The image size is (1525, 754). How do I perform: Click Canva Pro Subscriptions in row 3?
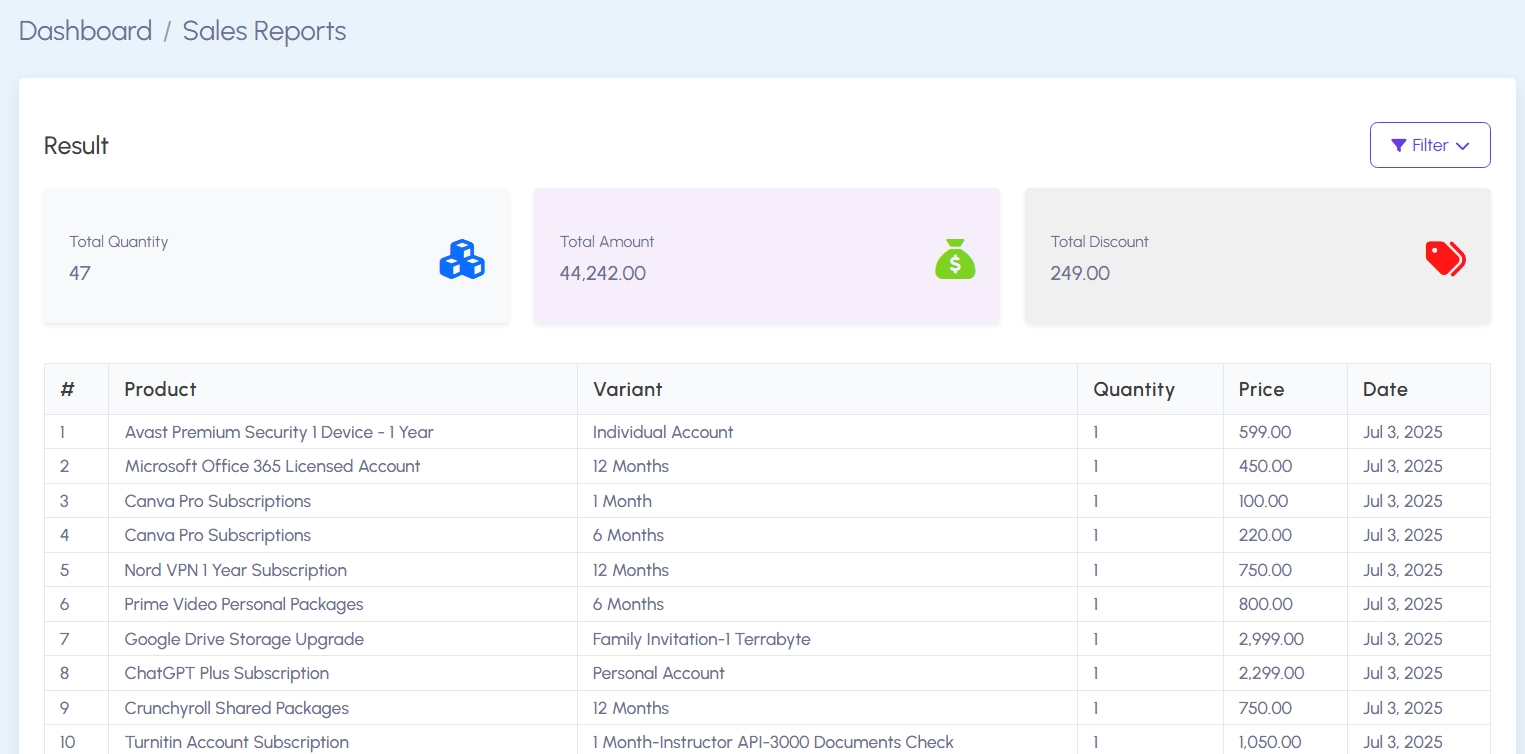point(218,501)
